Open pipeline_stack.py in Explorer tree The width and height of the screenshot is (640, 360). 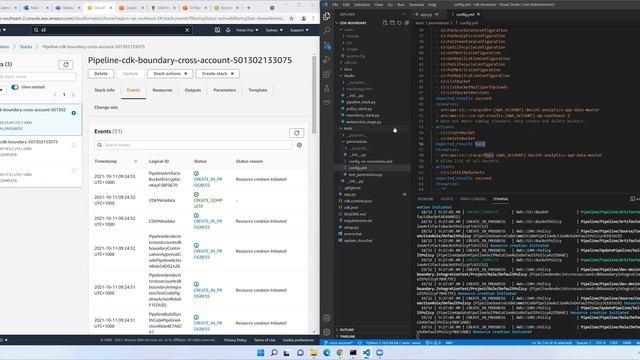pyautogui.click(x=361, y=102)
